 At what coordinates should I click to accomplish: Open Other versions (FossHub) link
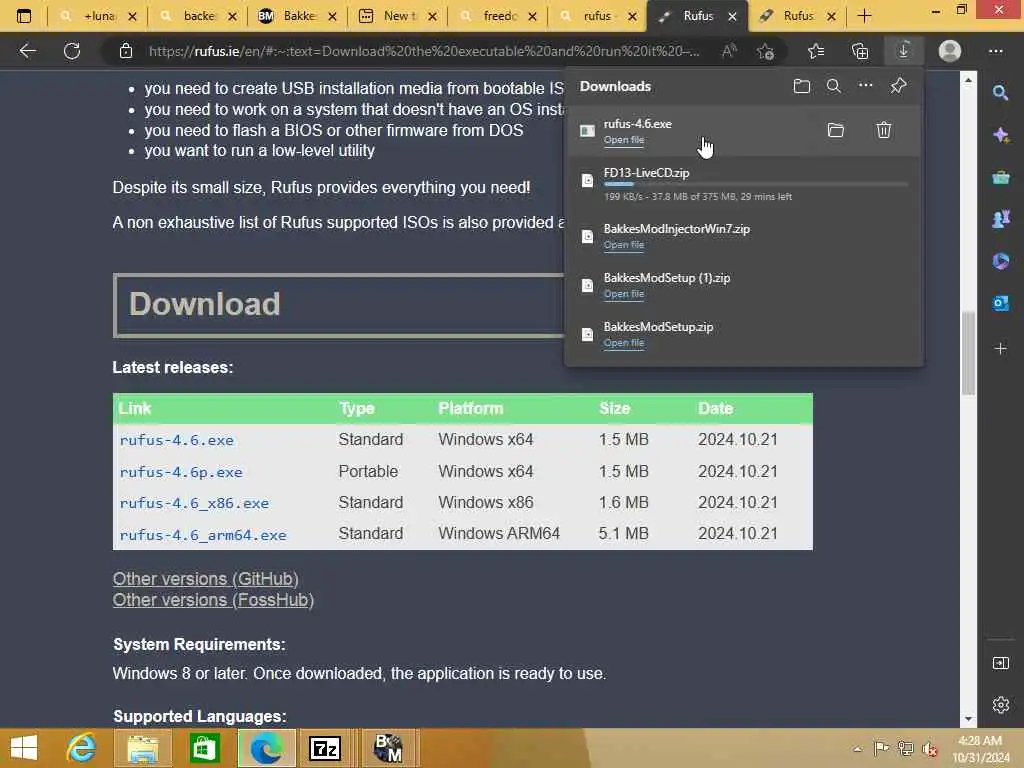point(213,600)
